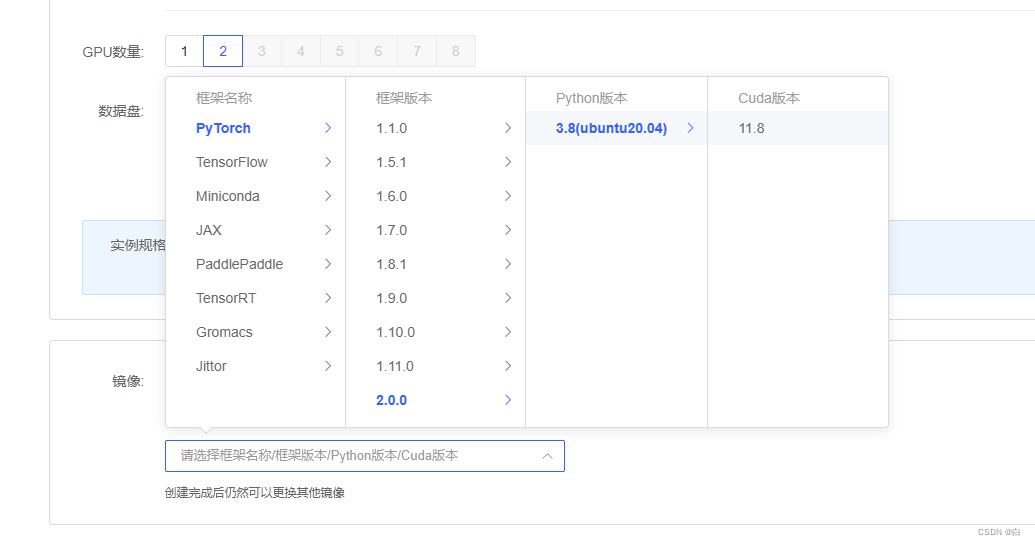The height and width of the screenshot is (545, 1035).
Task: Select GPU count 5
Action: (339, 51)
